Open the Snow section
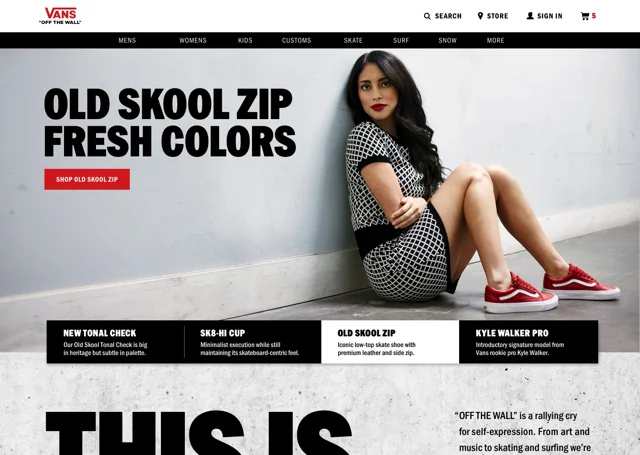The width and height of the screenshot is (640, 455). (x=447, y=40)
